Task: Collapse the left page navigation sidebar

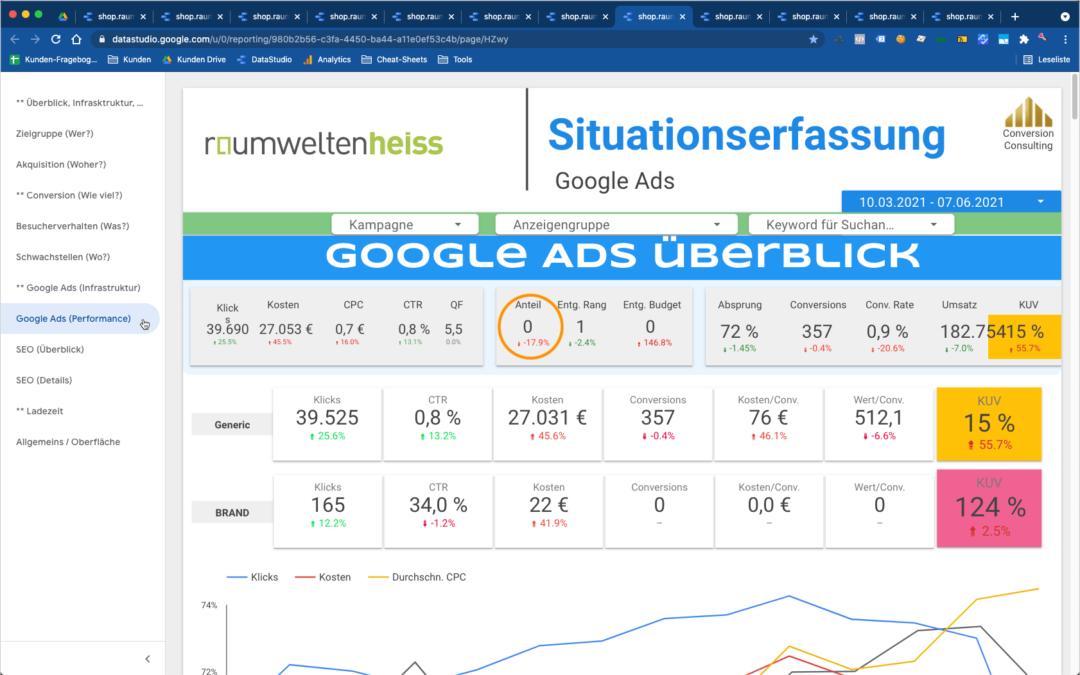Action: (x=148, y=659)
